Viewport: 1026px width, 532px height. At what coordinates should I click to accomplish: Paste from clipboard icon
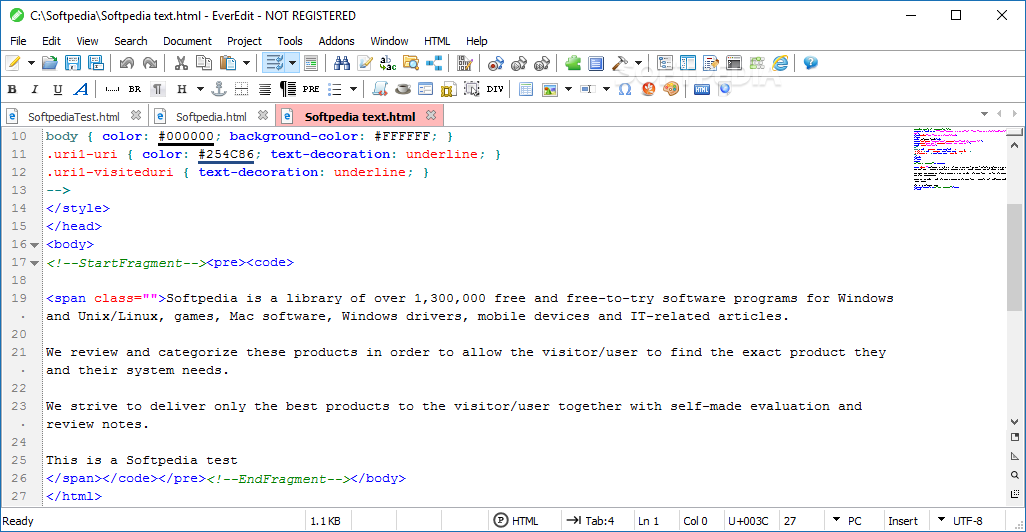coord(228,63)
